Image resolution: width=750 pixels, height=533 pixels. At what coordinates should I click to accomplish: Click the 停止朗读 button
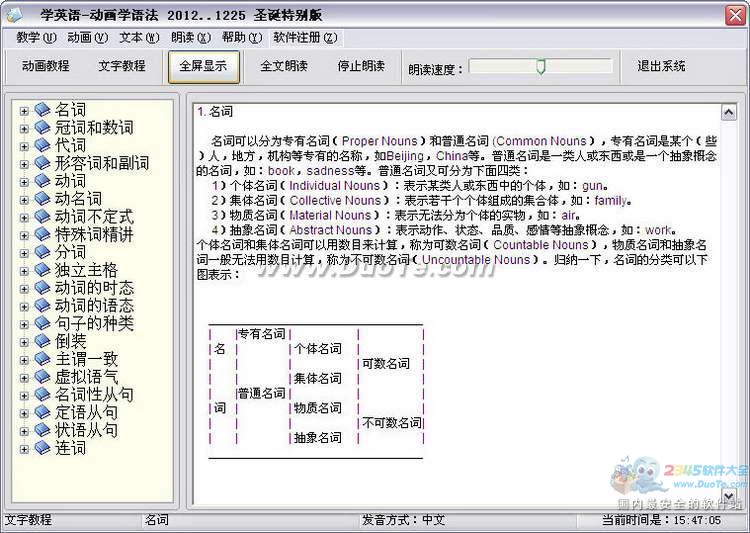coord(361,66)
